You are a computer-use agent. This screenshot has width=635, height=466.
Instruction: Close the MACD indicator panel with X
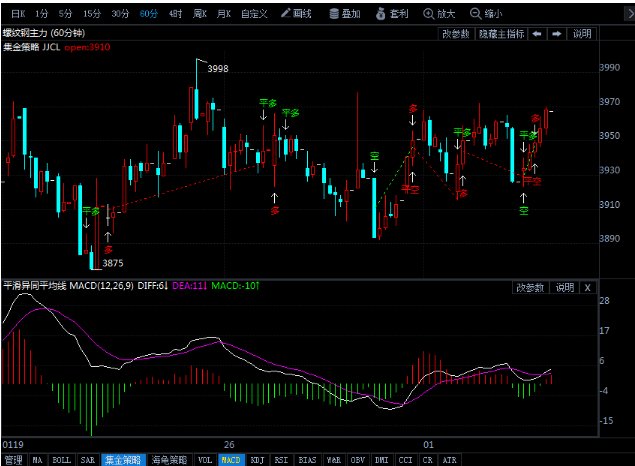pyautogui.click(x=586, y=287)
